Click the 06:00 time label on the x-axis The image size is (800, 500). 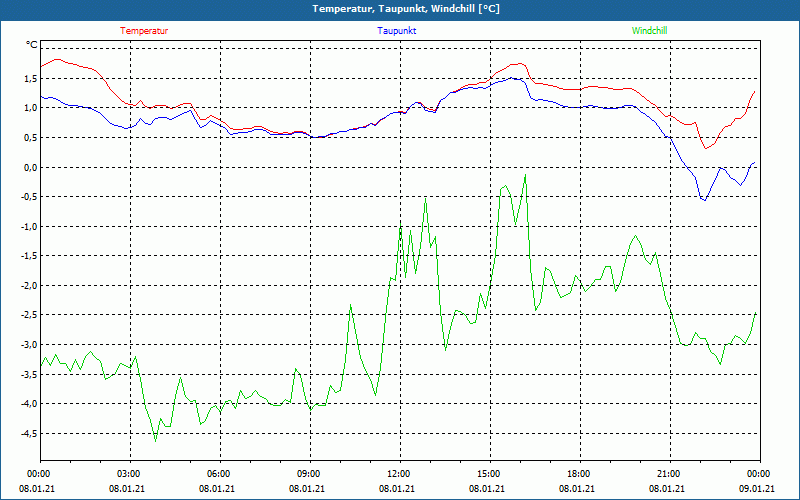217,474
